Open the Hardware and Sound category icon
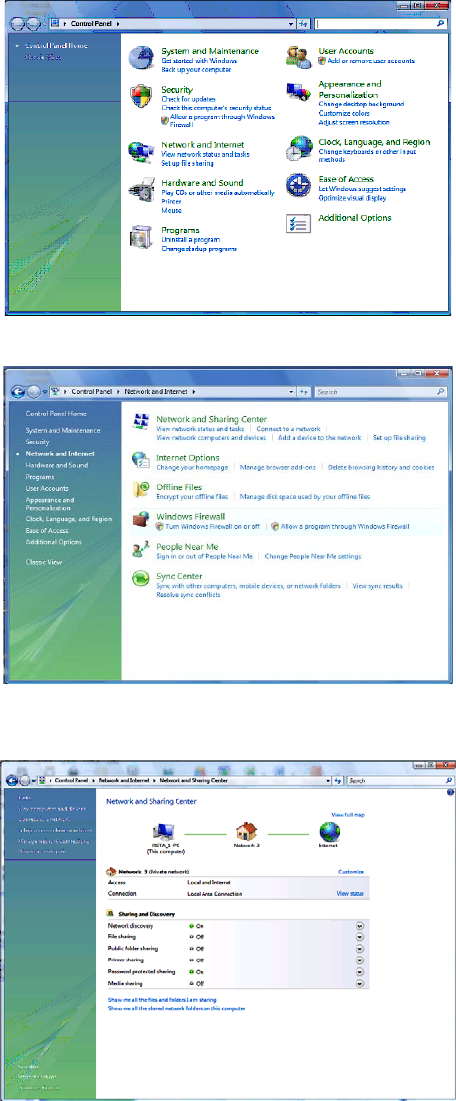Screen dimensions: 456x1101 [x=143, y=192]
